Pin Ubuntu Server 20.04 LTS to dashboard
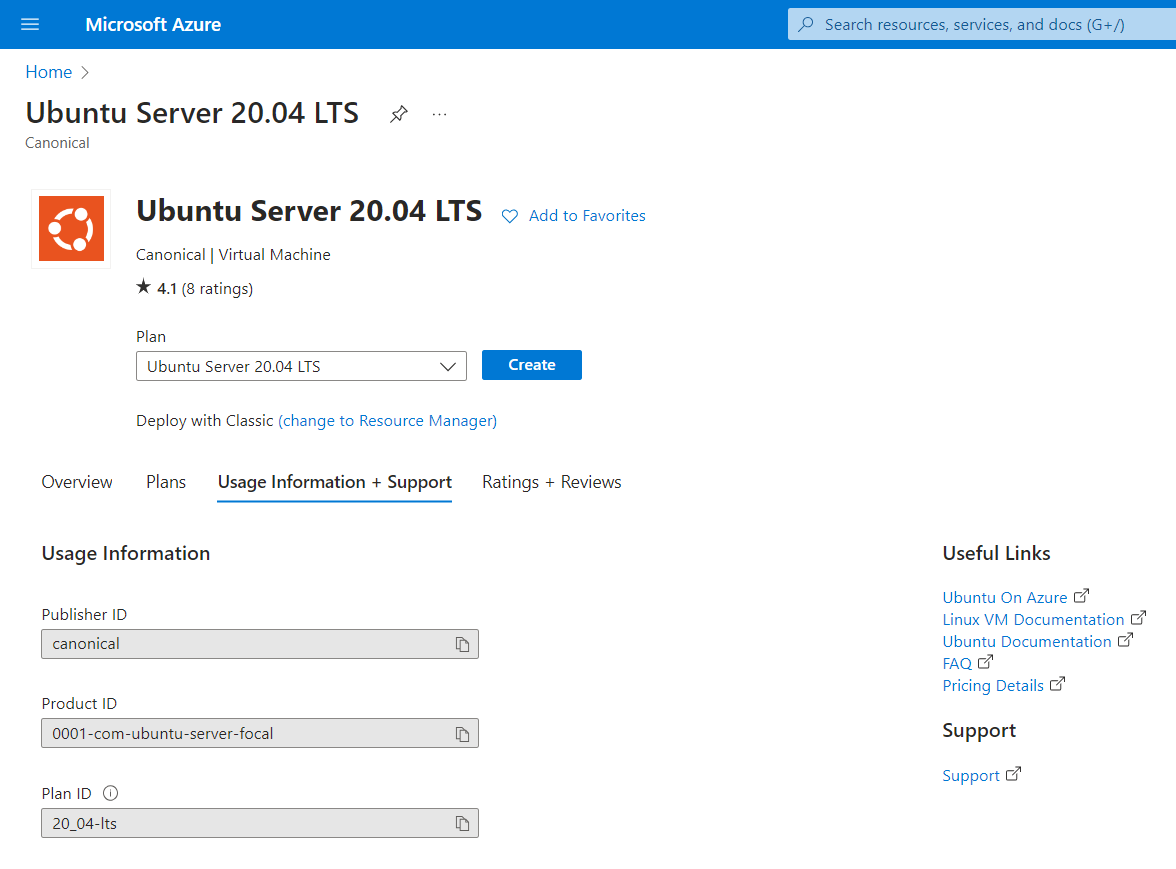 (398, 114)
